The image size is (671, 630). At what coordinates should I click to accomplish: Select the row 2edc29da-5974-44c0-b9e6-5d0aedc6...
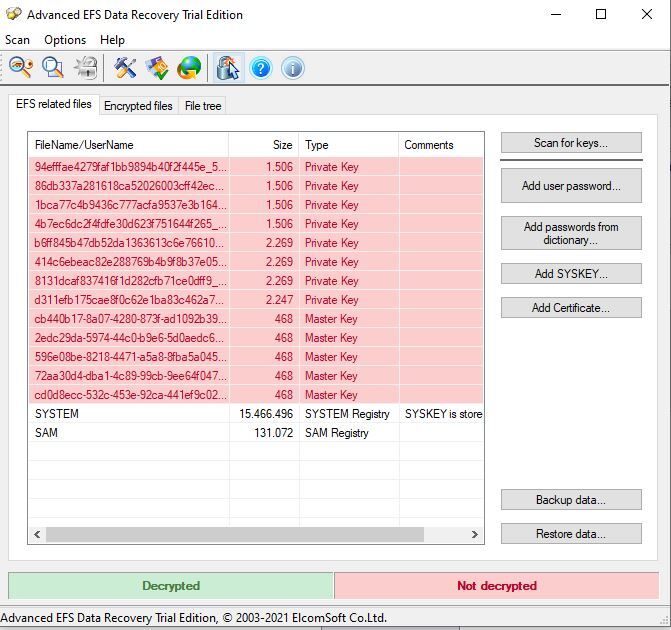click(x=256, y=337)
